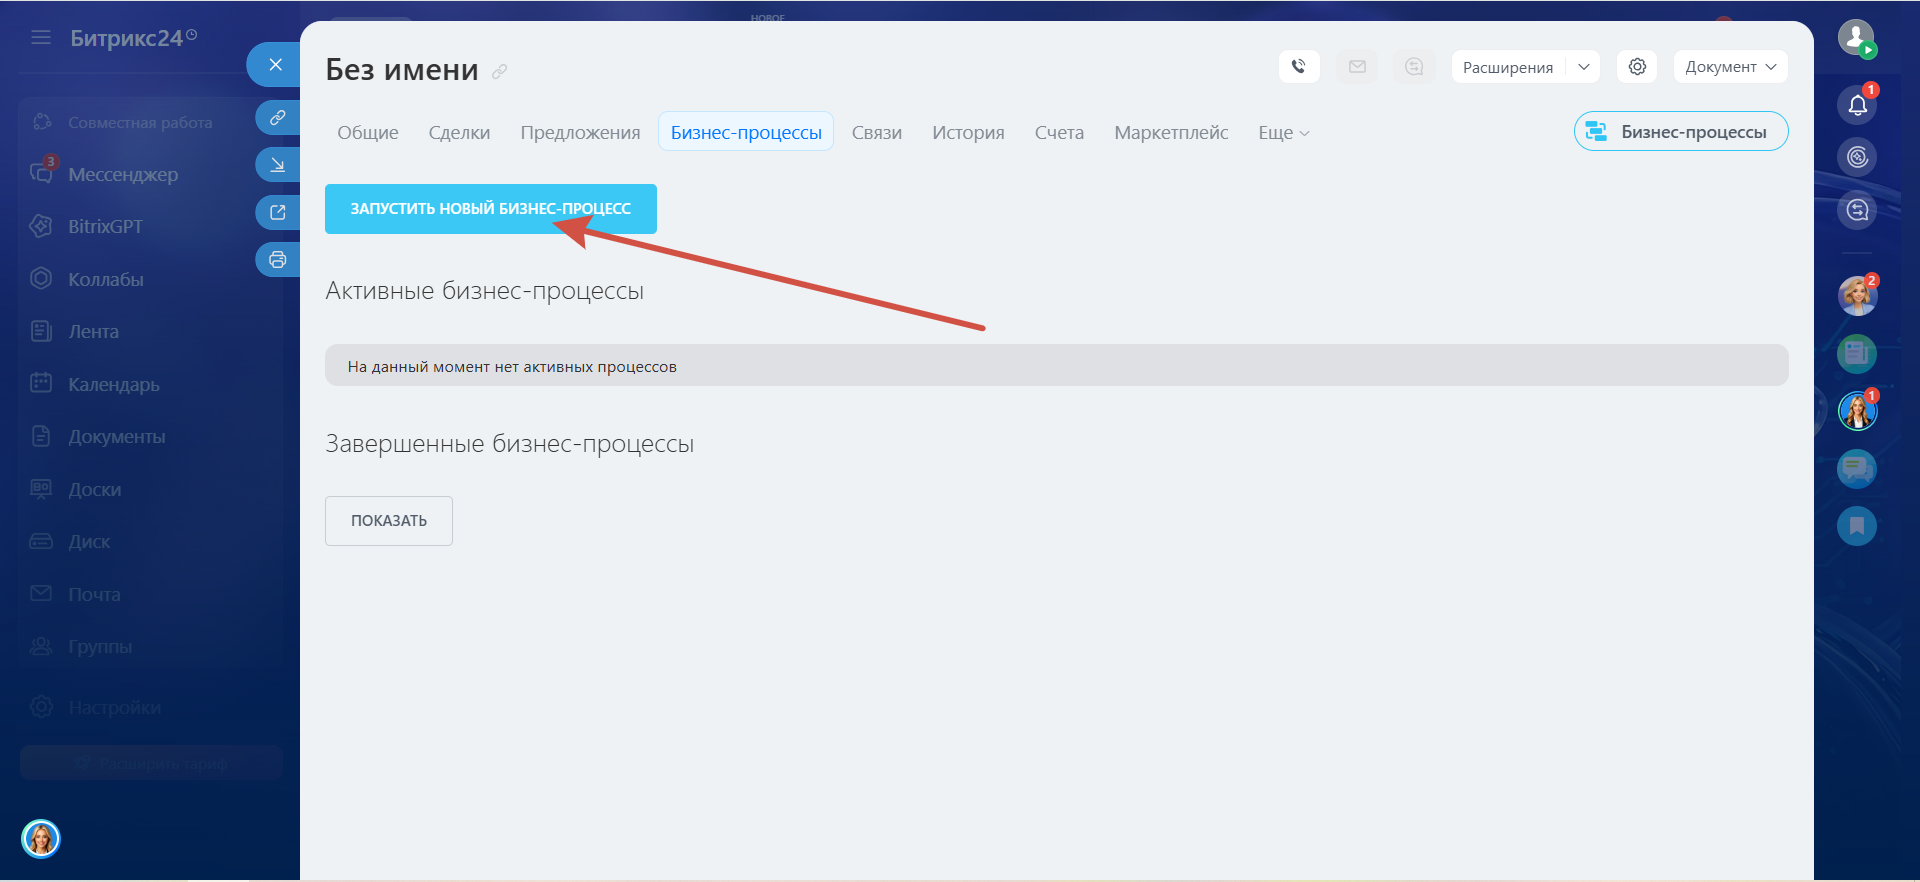Open notifications bell icon
1920x882 pixels.
[x=1857, y=104]
